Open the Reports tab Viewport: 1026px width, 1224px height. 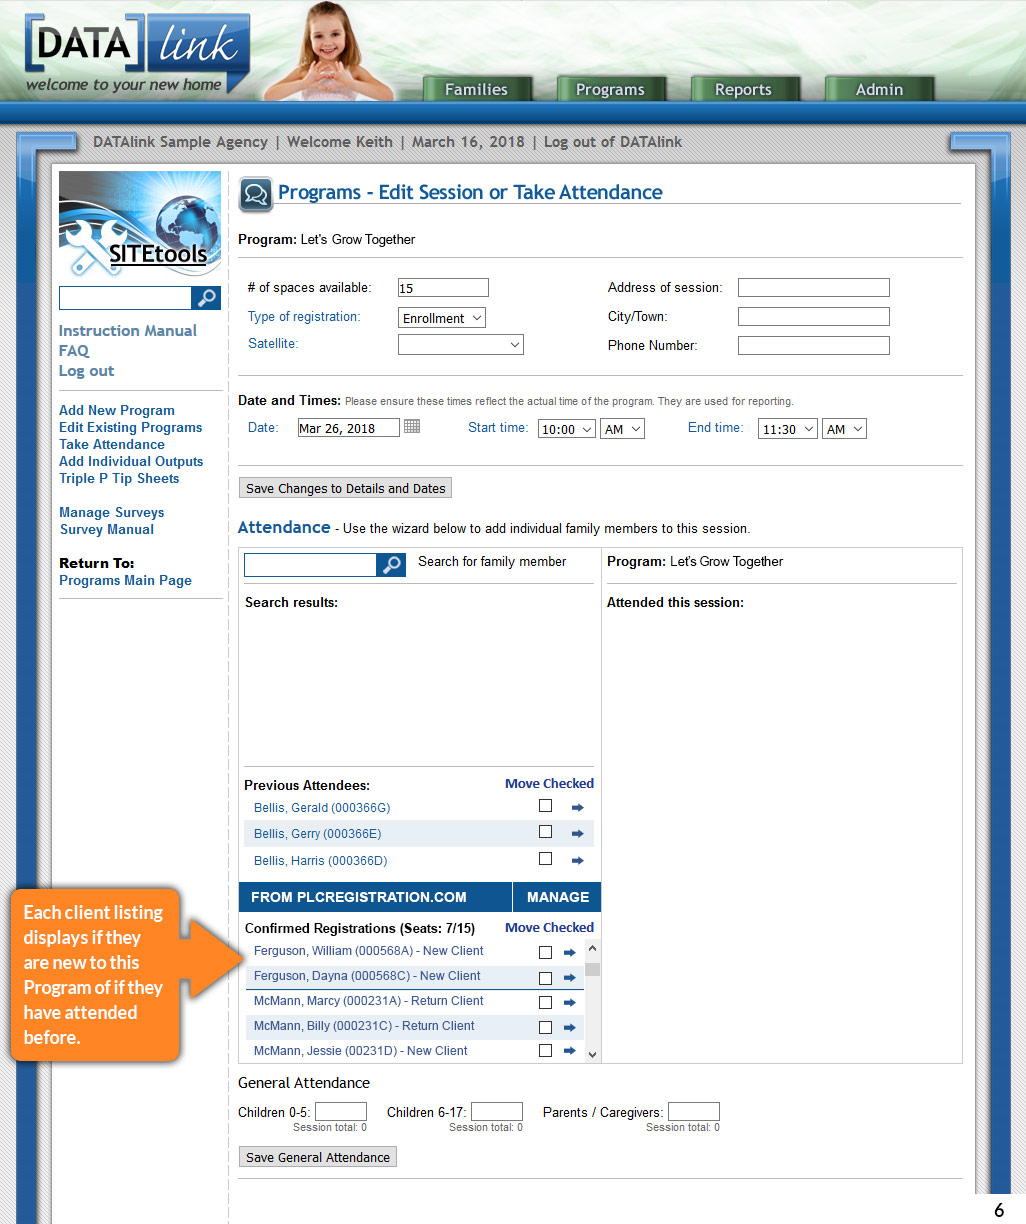pyautogui.click(x=743, y=90)
